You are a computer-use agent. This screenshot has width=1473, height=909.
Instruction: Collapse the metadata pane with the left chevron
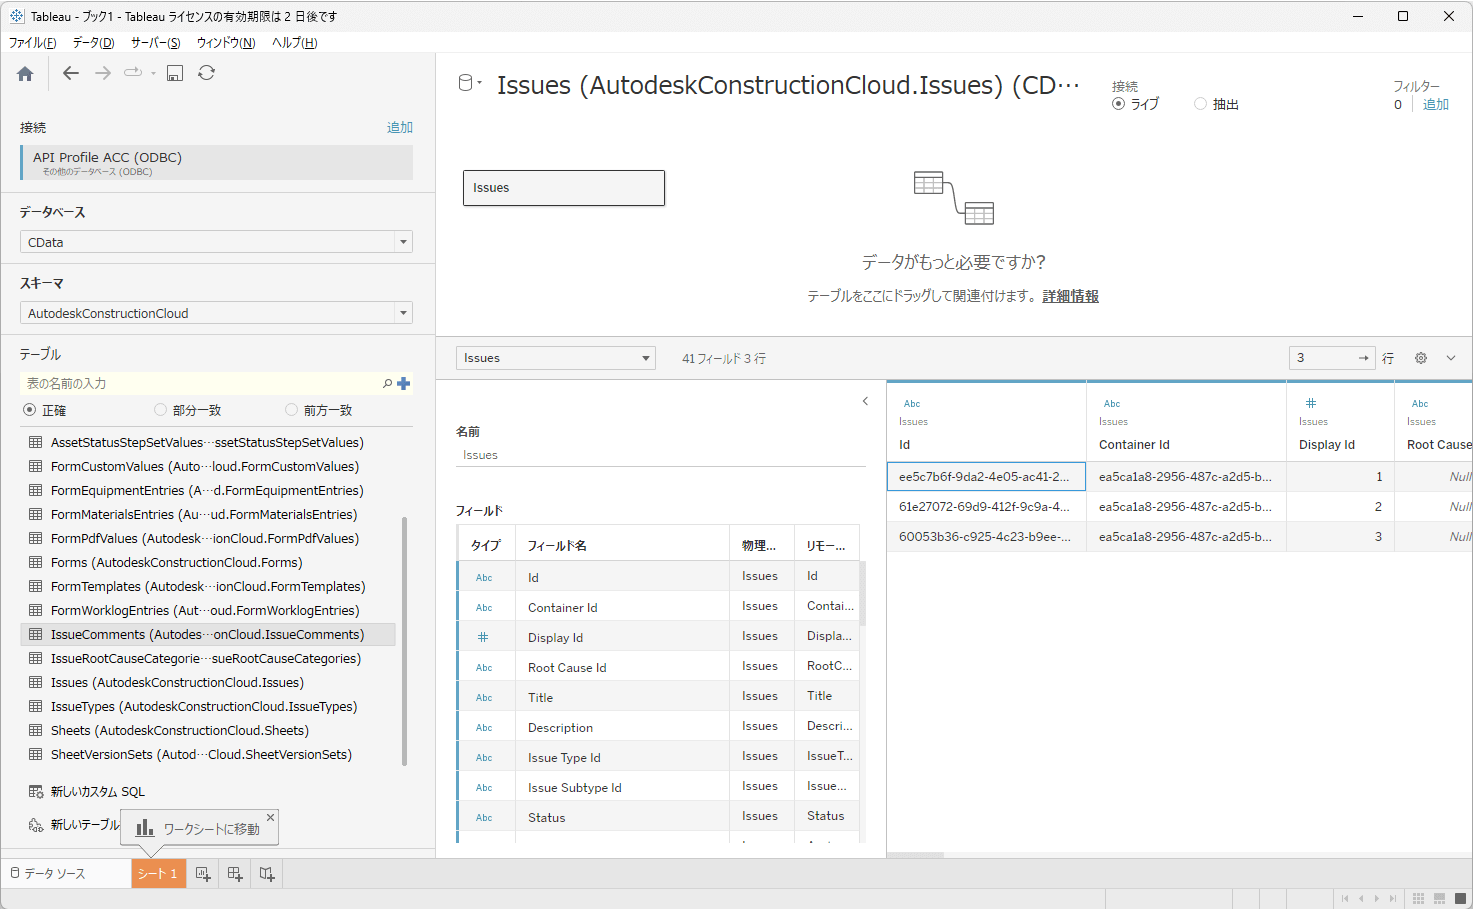click(x=865, y=401)
